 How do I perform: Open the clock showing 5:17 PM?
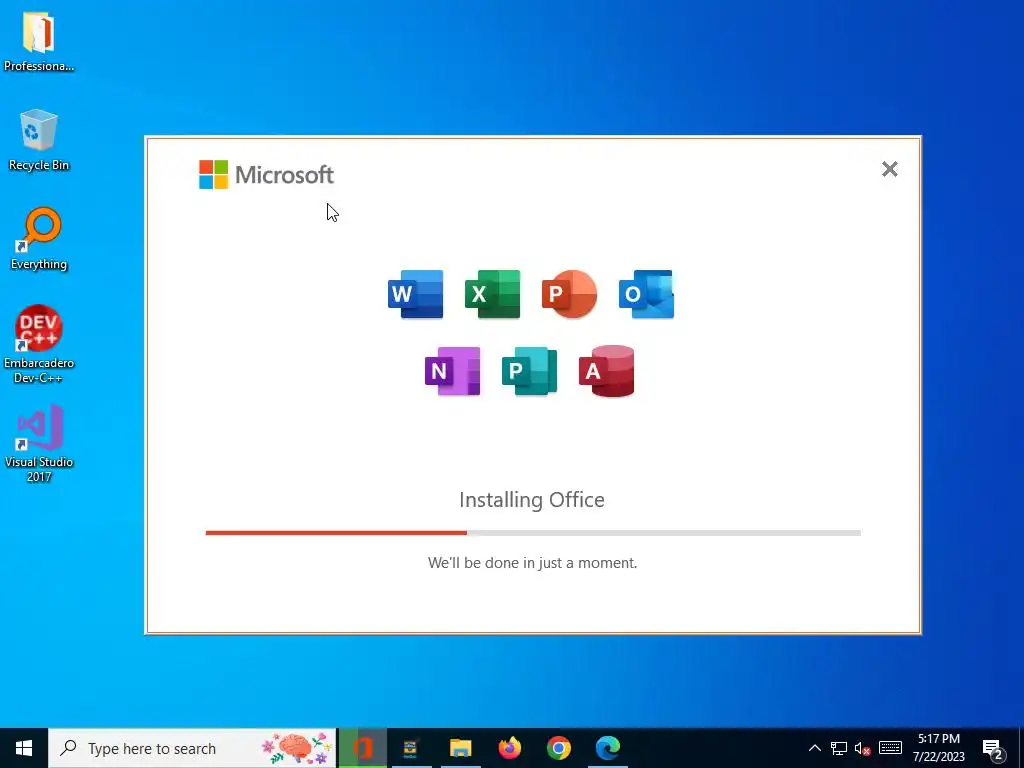[938, 748]
